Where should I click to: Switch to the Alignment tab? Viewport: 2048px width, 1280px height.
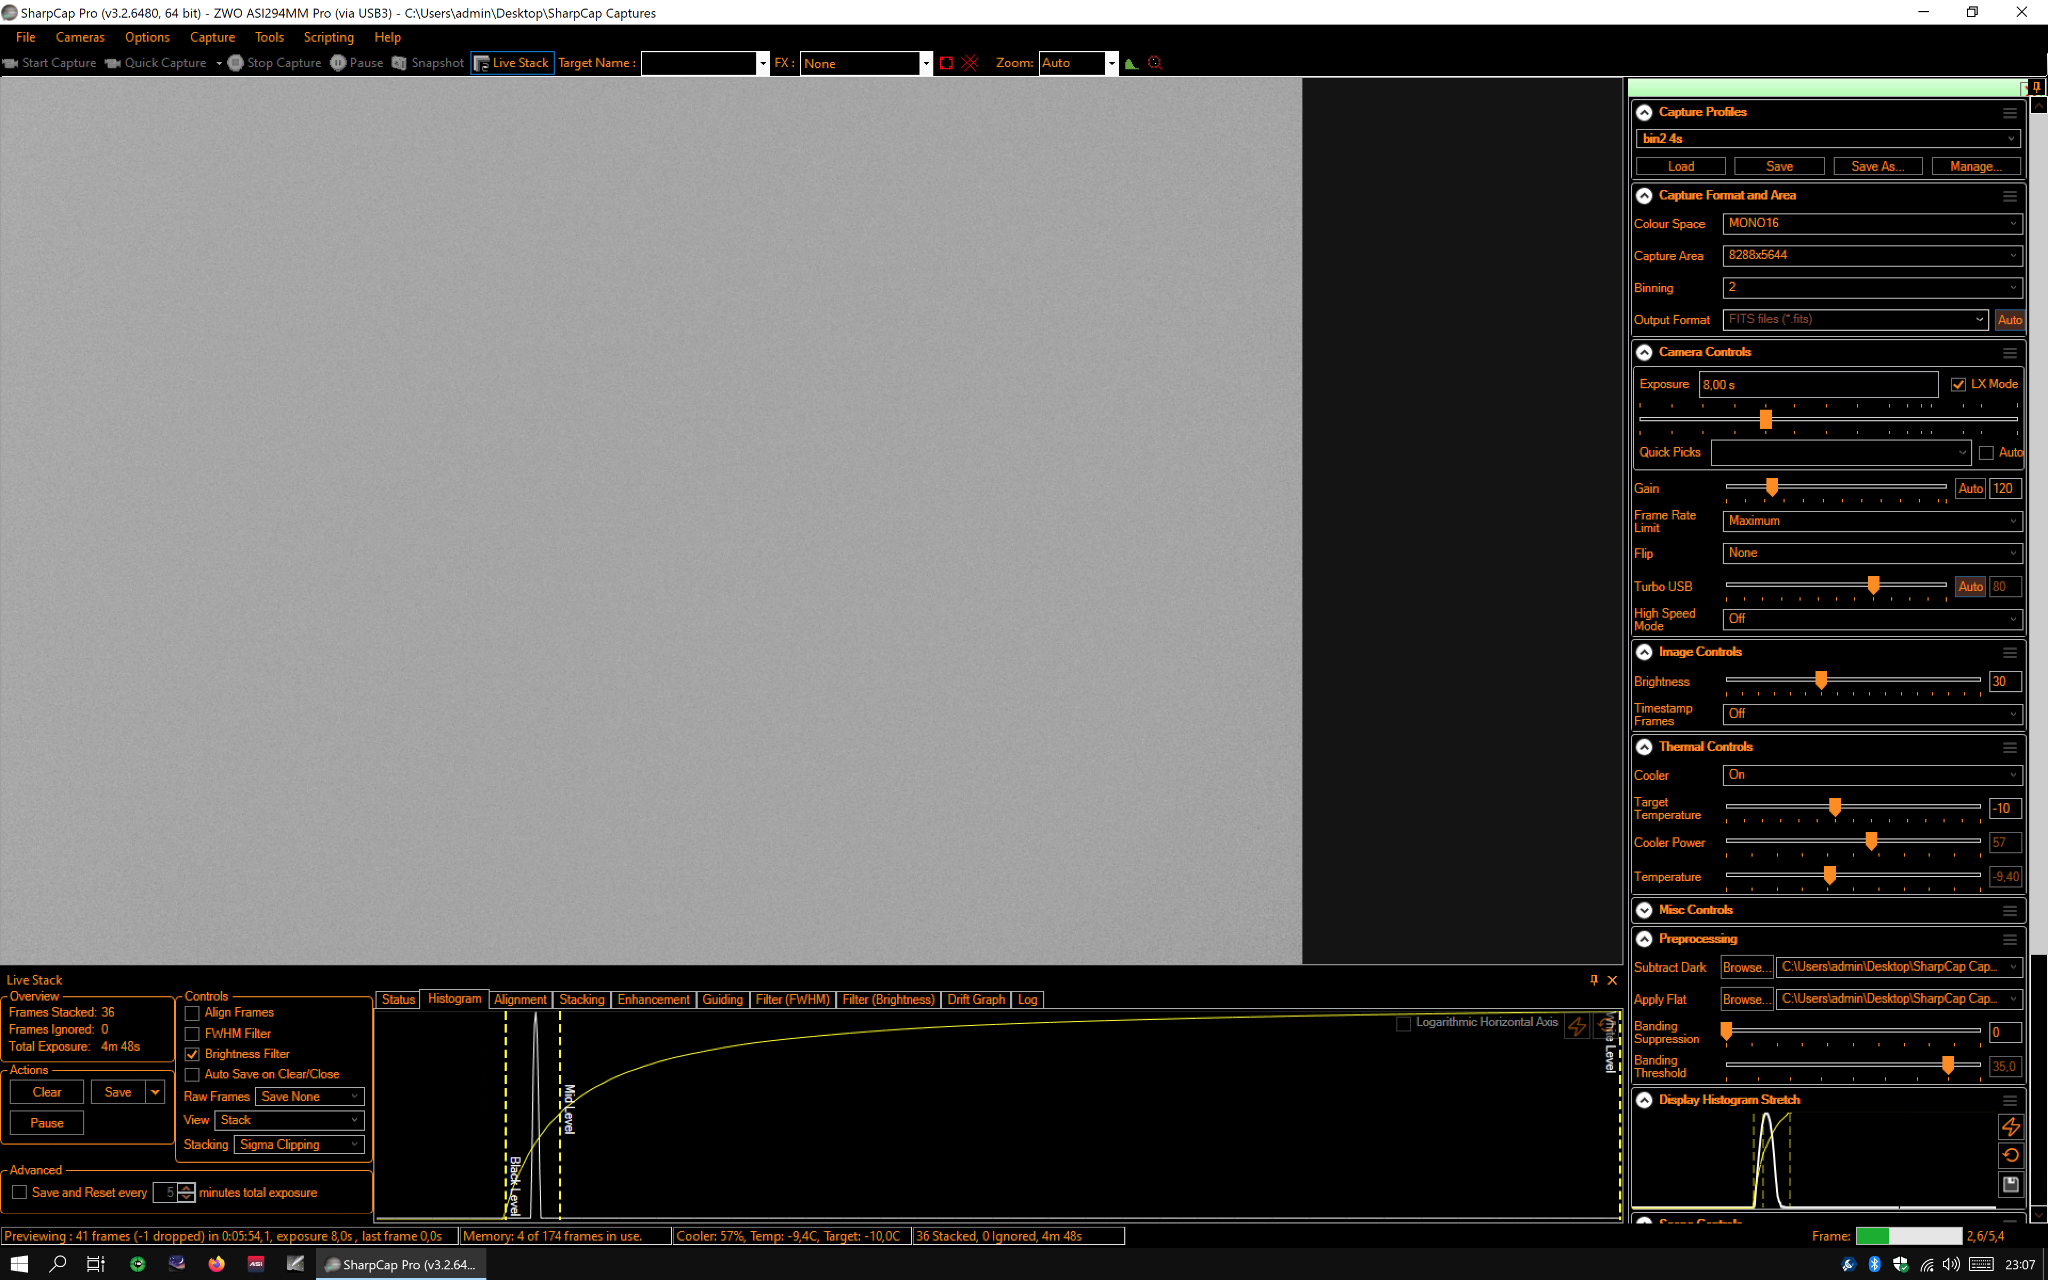pos(520,999)
